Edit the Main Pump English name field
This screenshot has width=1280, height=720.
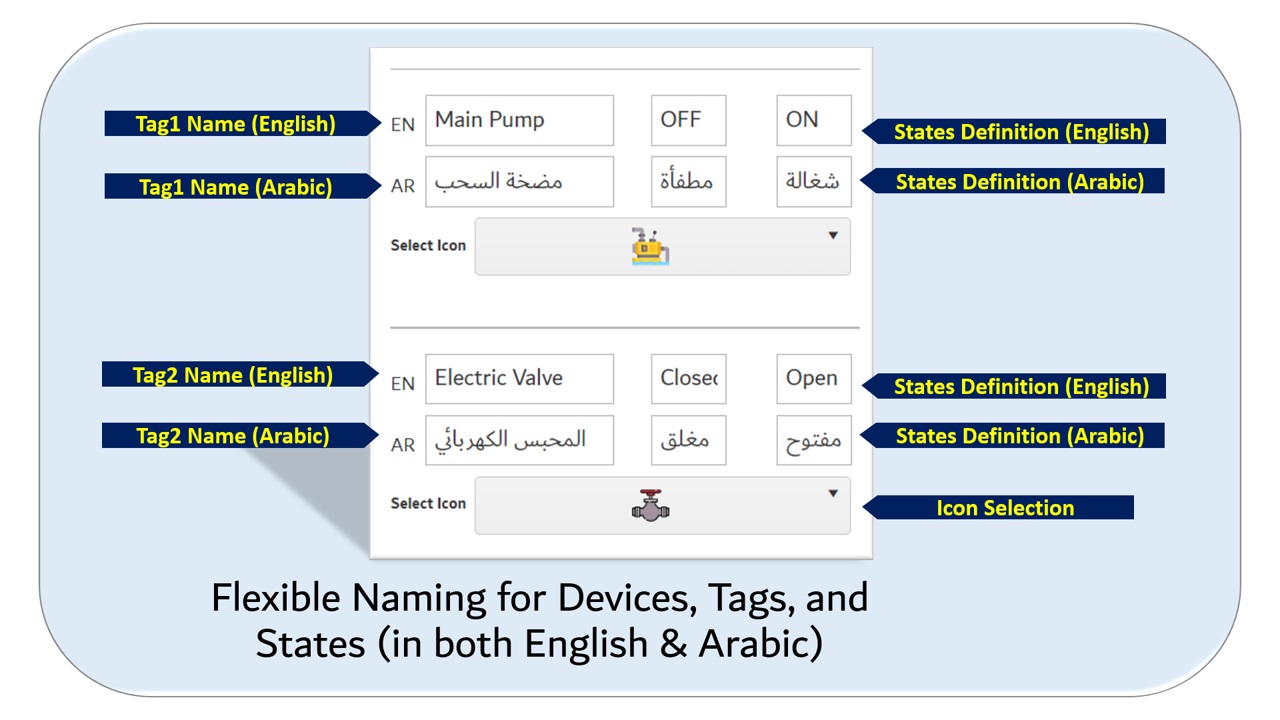tap(519, 120)
